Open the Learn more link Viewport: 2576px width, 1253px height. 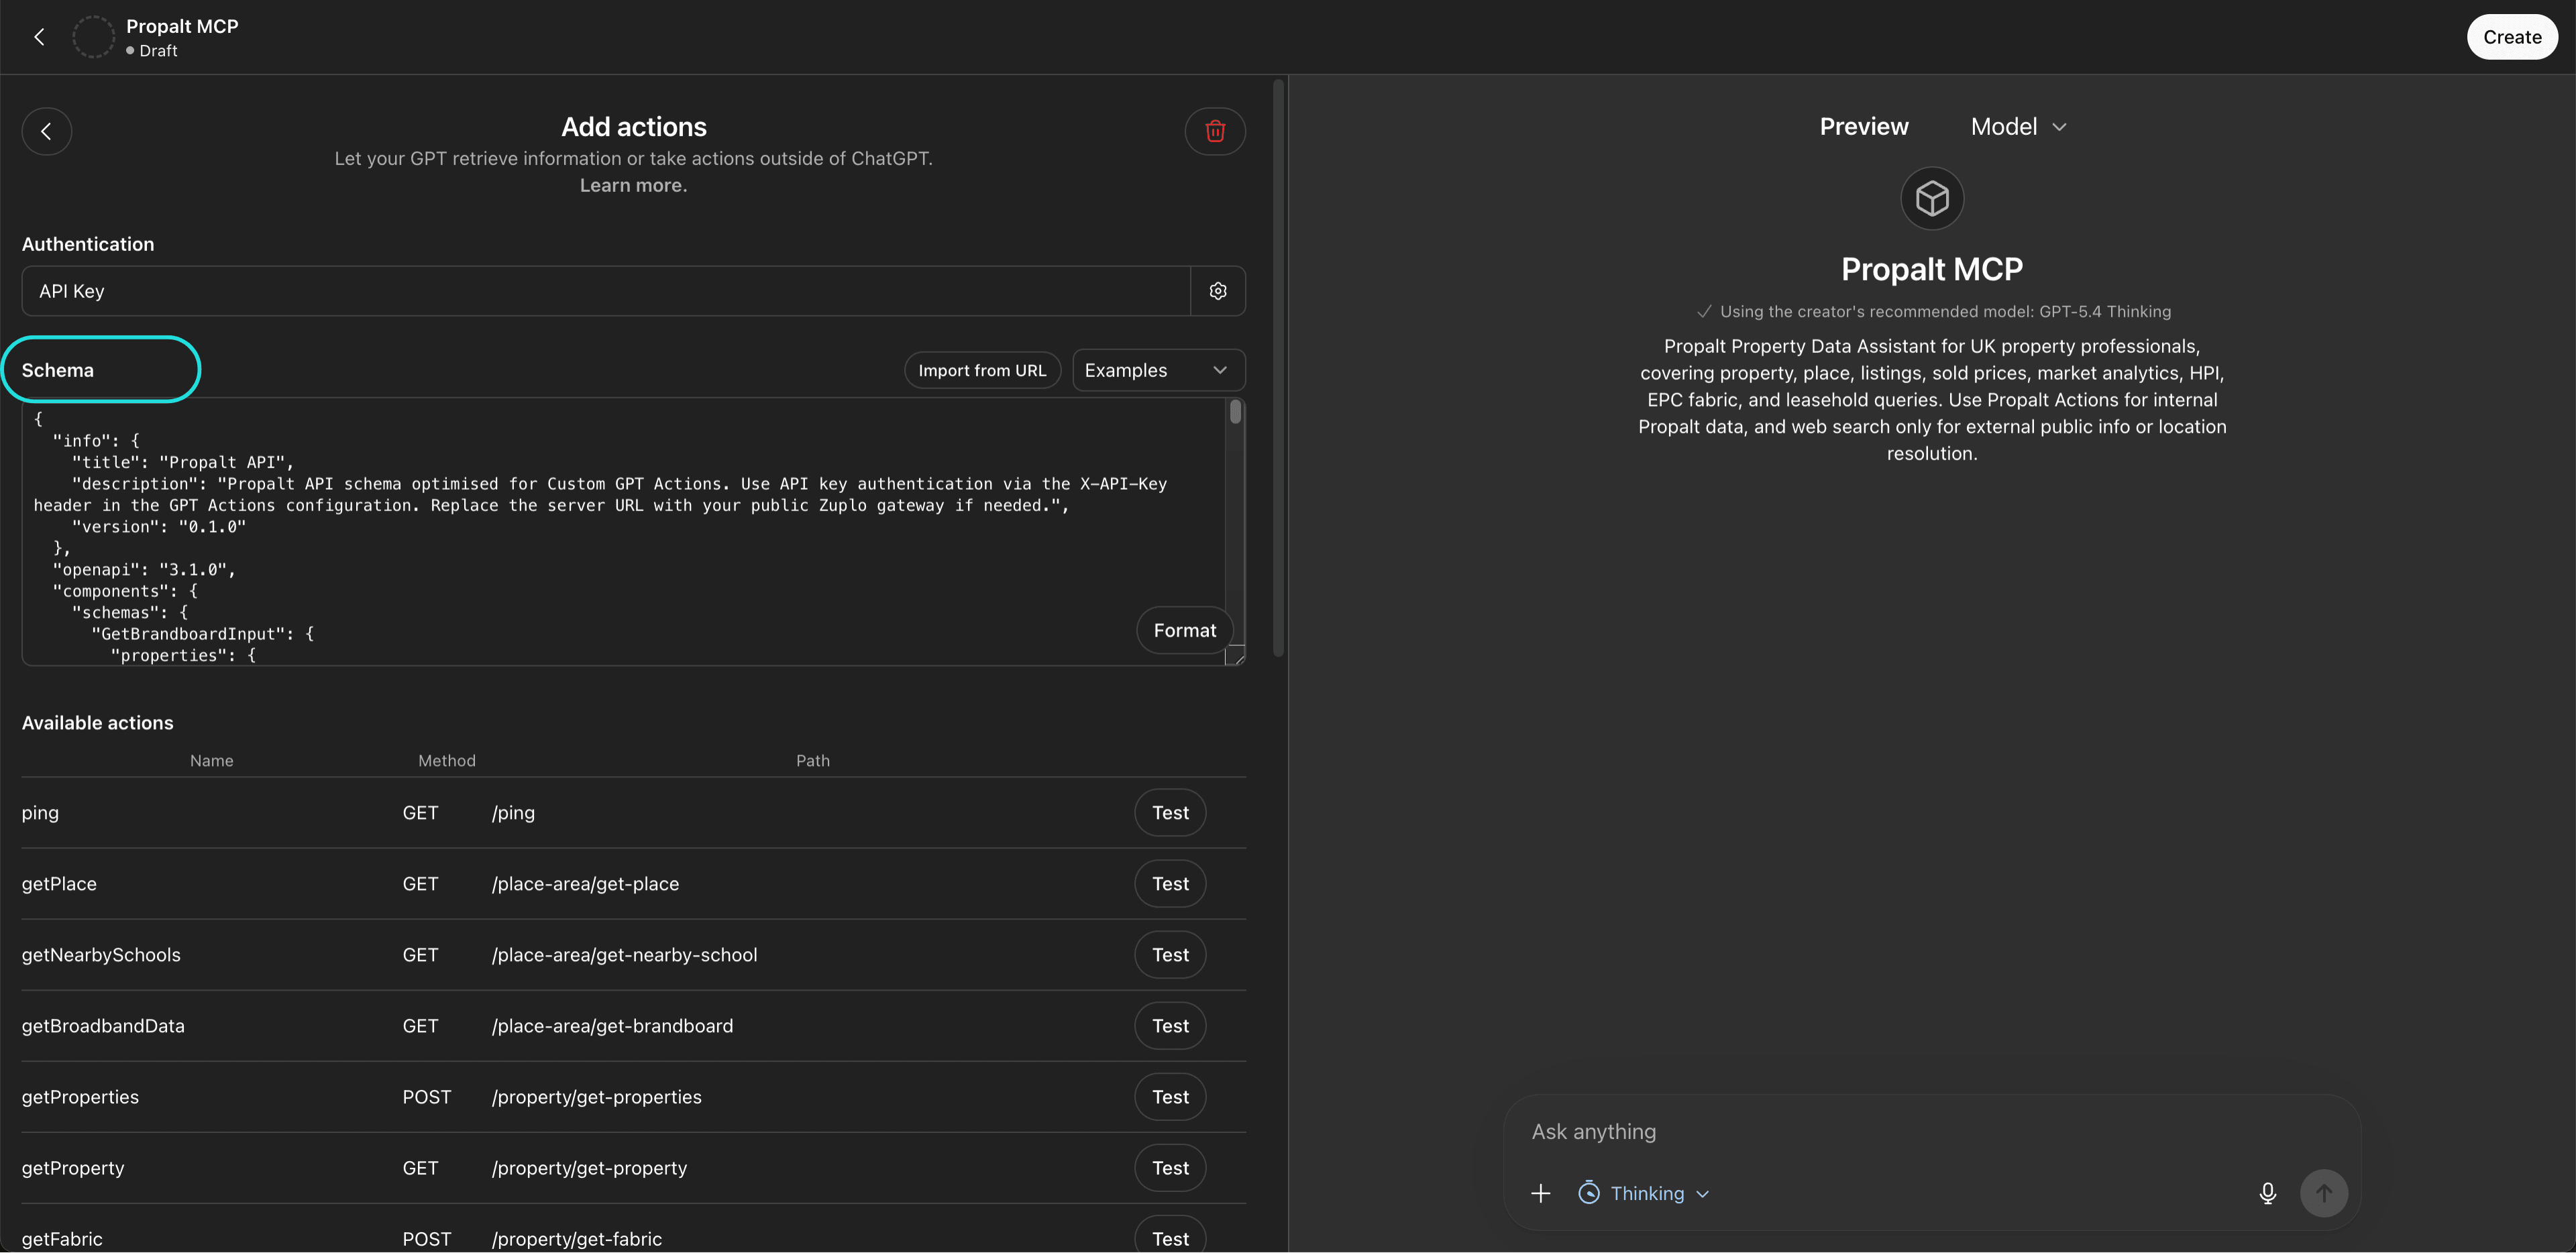click(633, 185)
